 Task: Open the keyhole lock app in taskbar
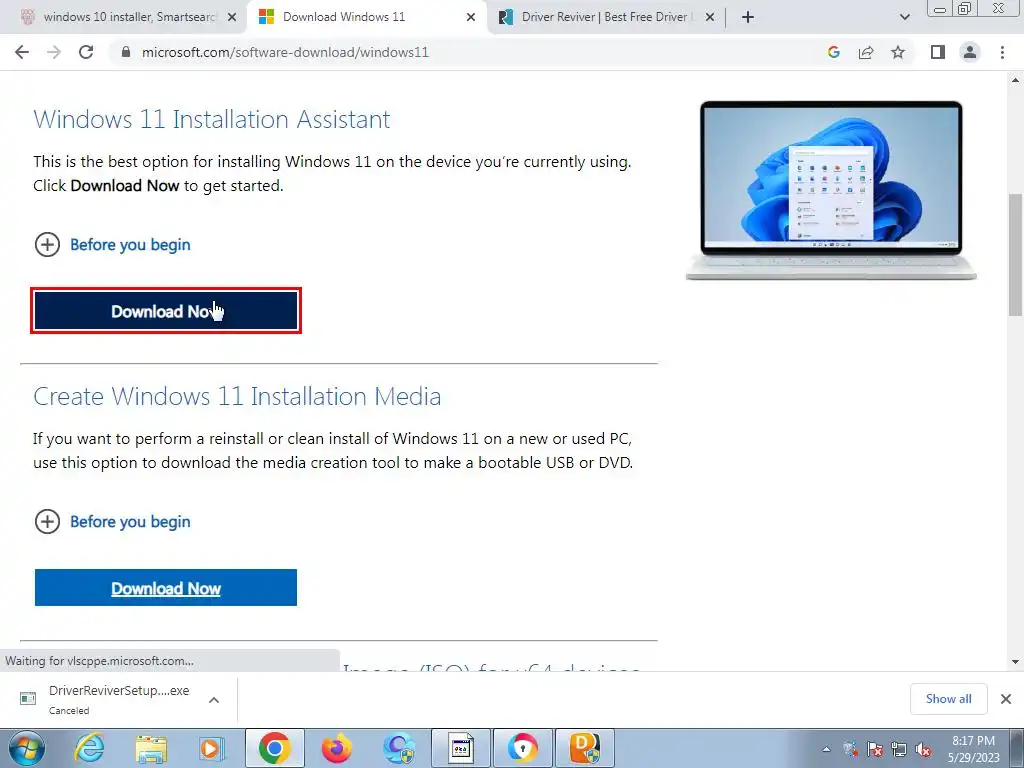click(522, 748)
